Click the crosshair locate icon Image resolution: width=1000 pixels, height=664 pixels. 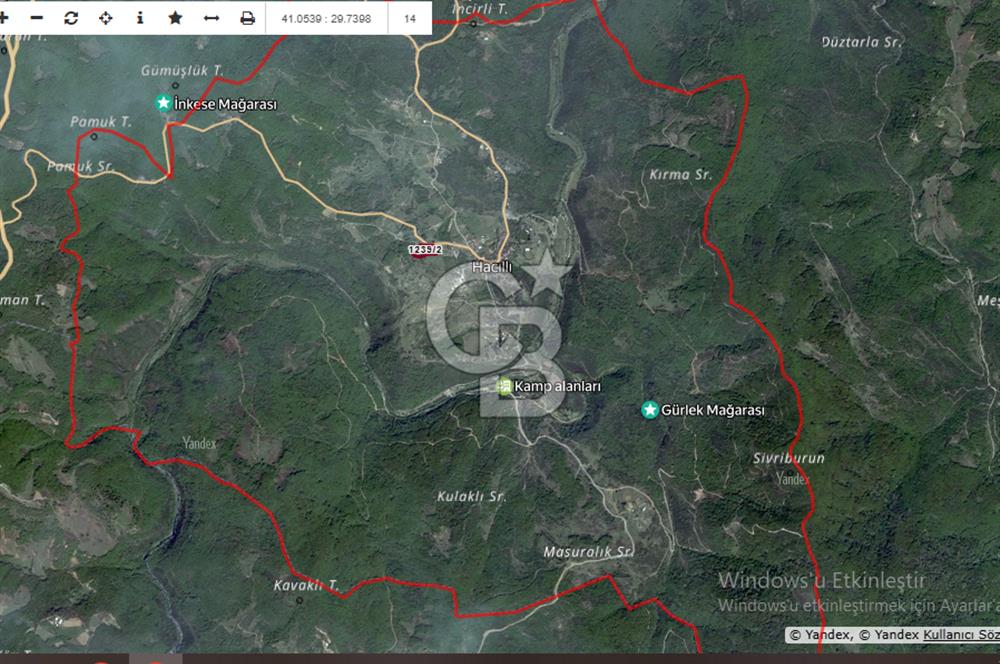(x=105, y=18)
